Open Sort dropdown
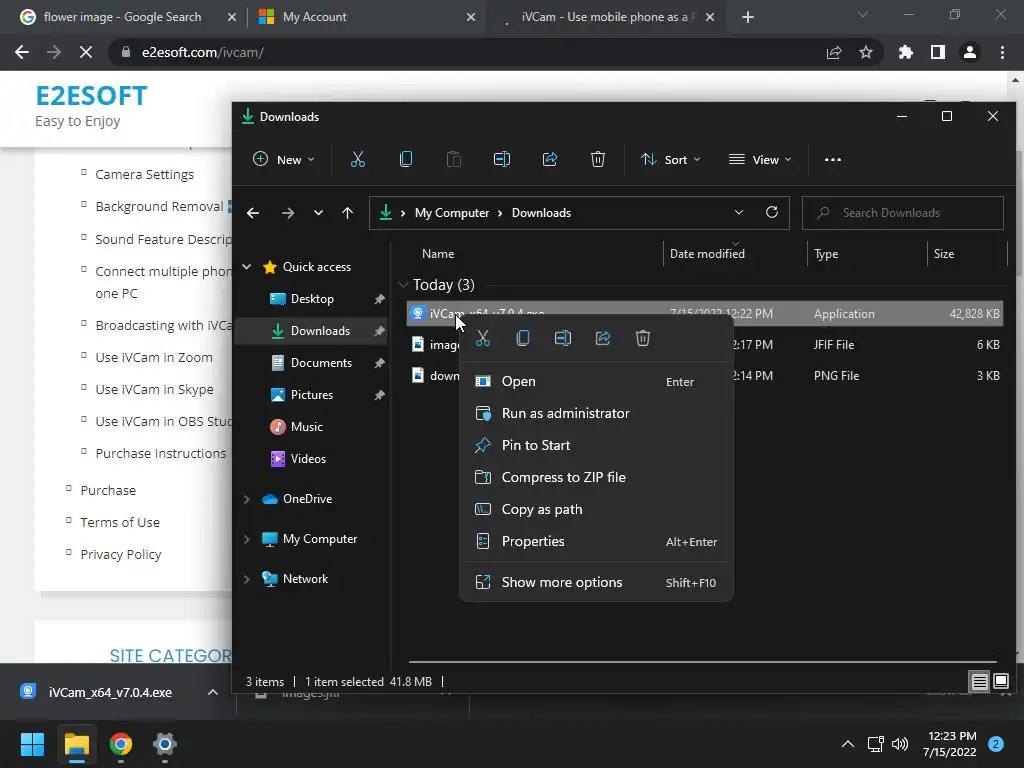1024x768 pixels. point(670,159)
